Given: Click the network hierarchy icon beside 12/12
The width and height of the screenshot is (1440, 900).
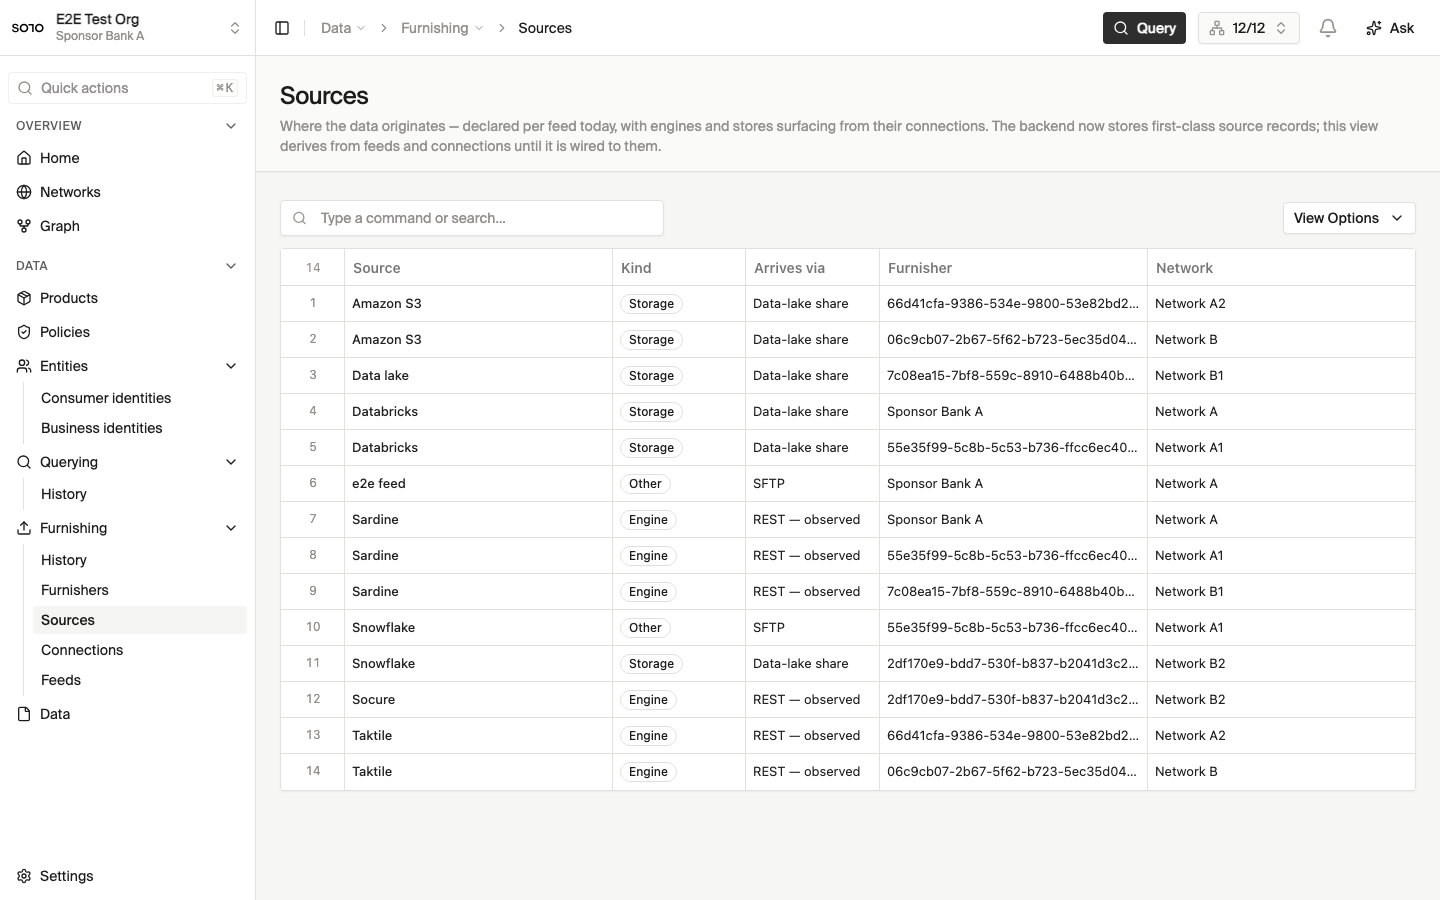Looking at the screenshot, I should (1217, 28).
